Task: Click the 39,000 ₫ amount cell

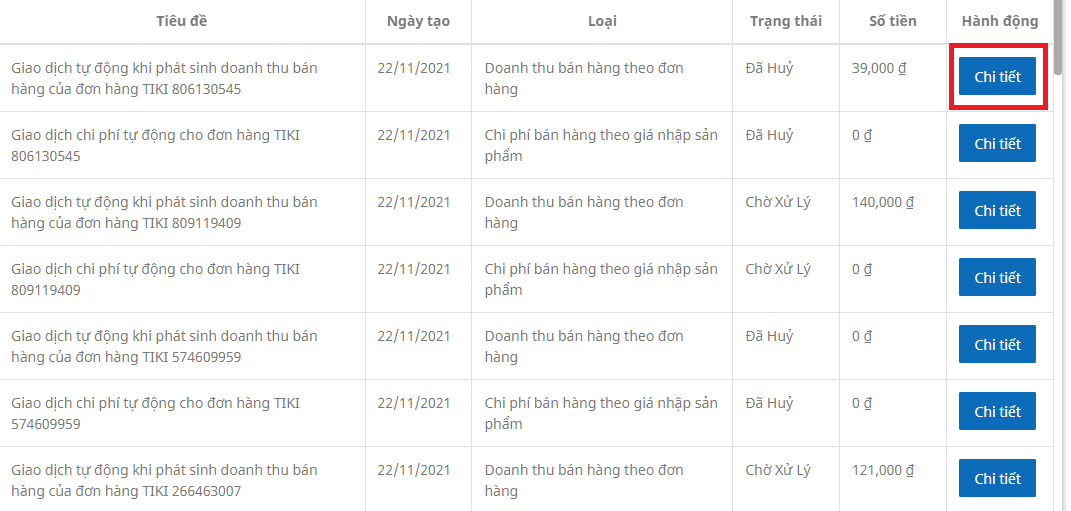Action: coord(879,68)
